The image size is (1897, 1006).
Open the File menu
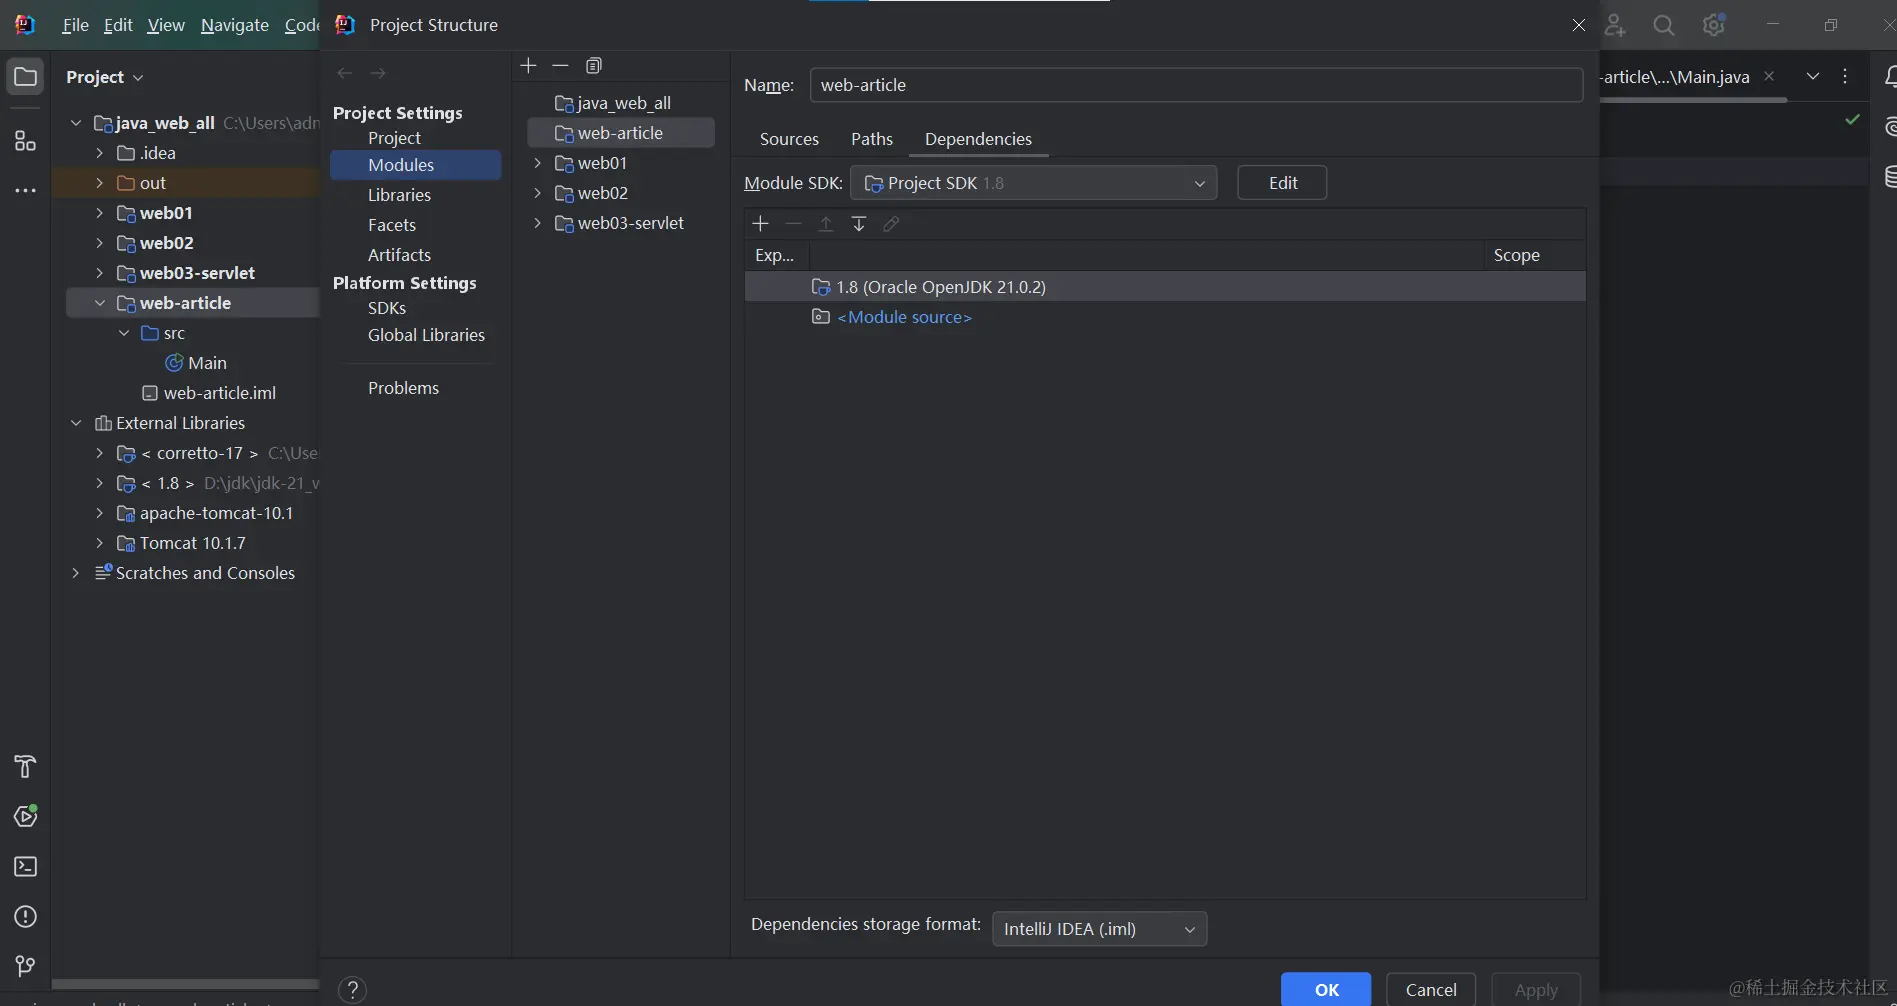pos(75,25)
